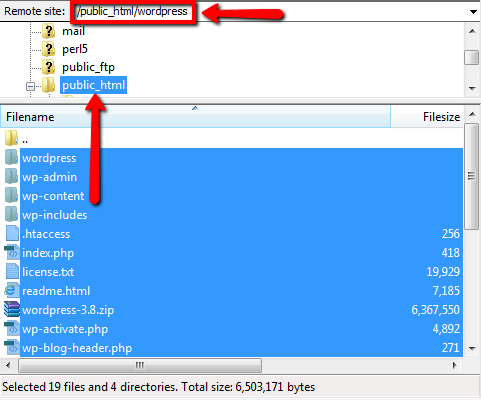Click the perl5 folder question-mark icon
This screenshot has height=400, width=481.
point(49,49)
